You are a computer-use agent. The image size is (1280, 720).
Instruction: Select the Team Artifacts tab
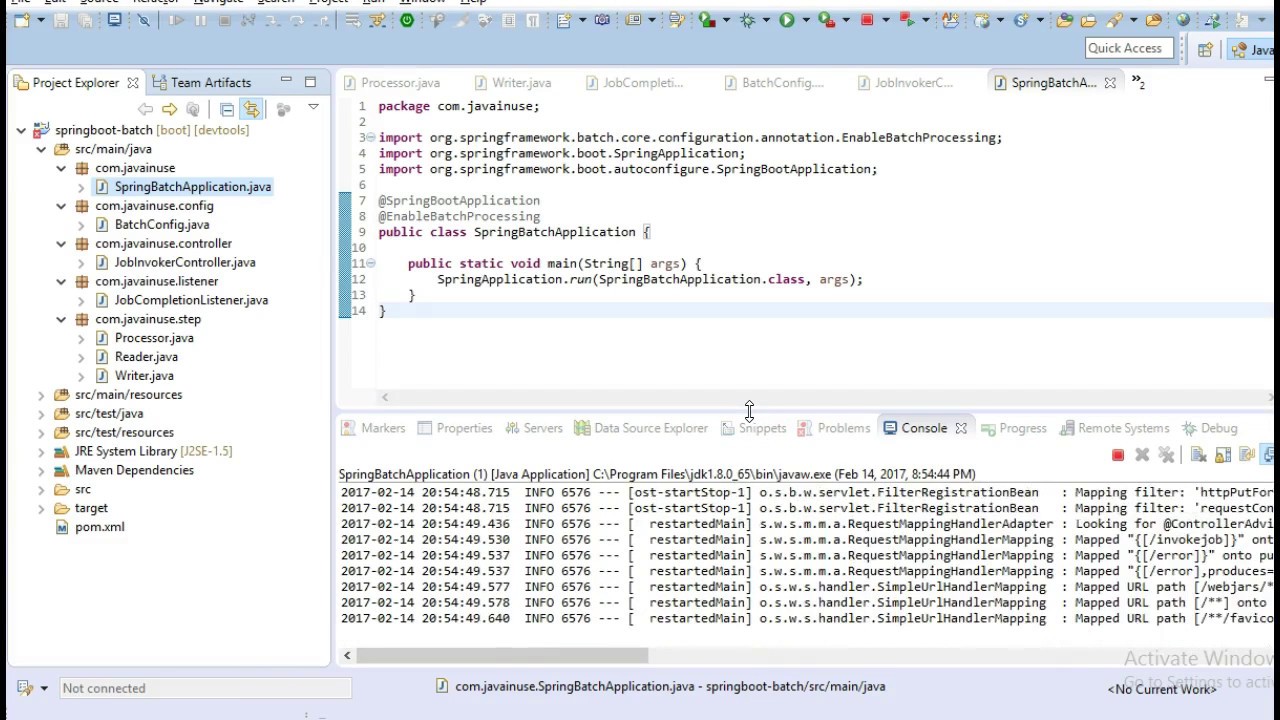click(x=201, y=83)
